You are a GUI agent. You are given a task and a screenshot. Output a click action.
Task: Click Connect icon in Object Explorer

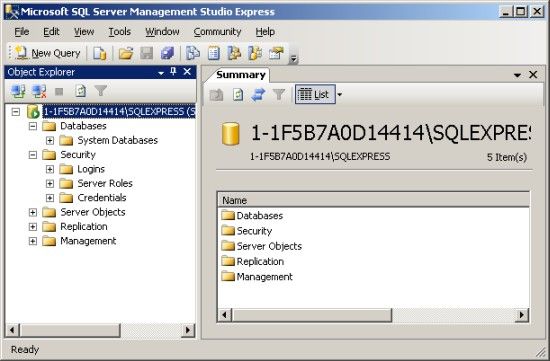coord(18,91)
